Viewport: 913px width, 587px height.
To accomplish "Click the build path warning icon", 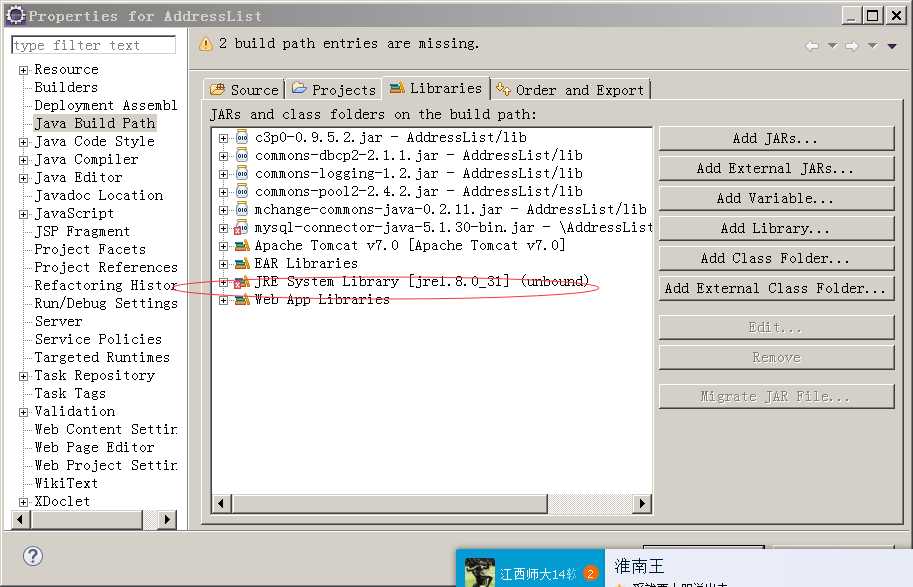I will (206, 44).
